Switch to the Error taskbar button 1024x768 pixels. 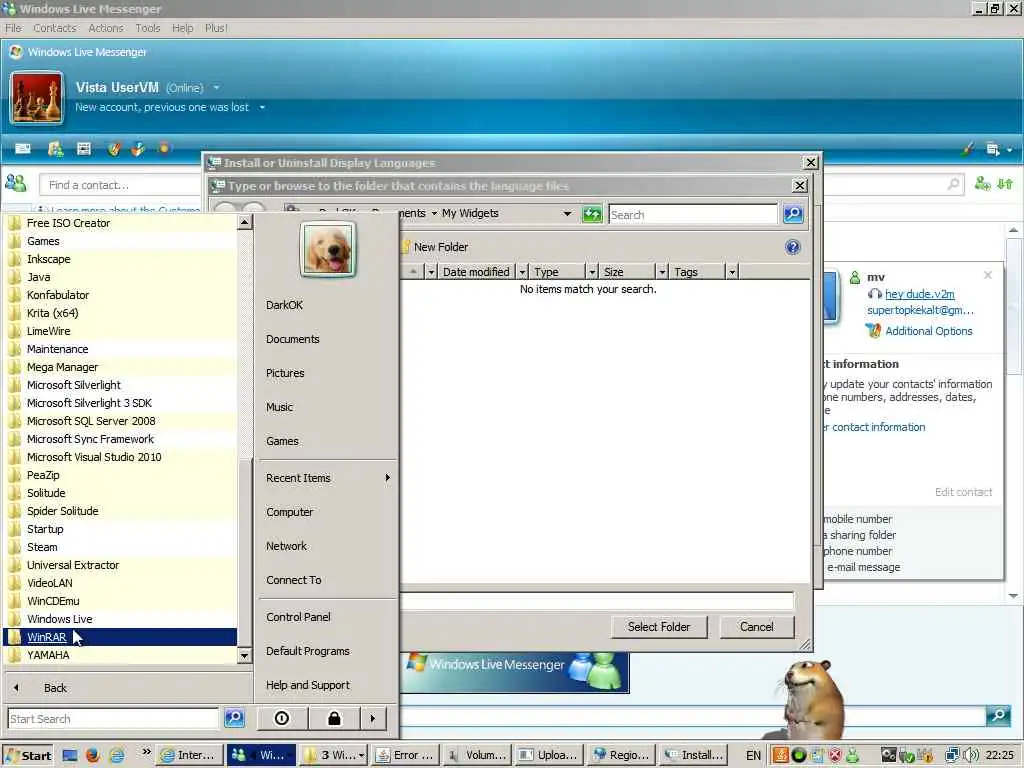pos(404,755)
